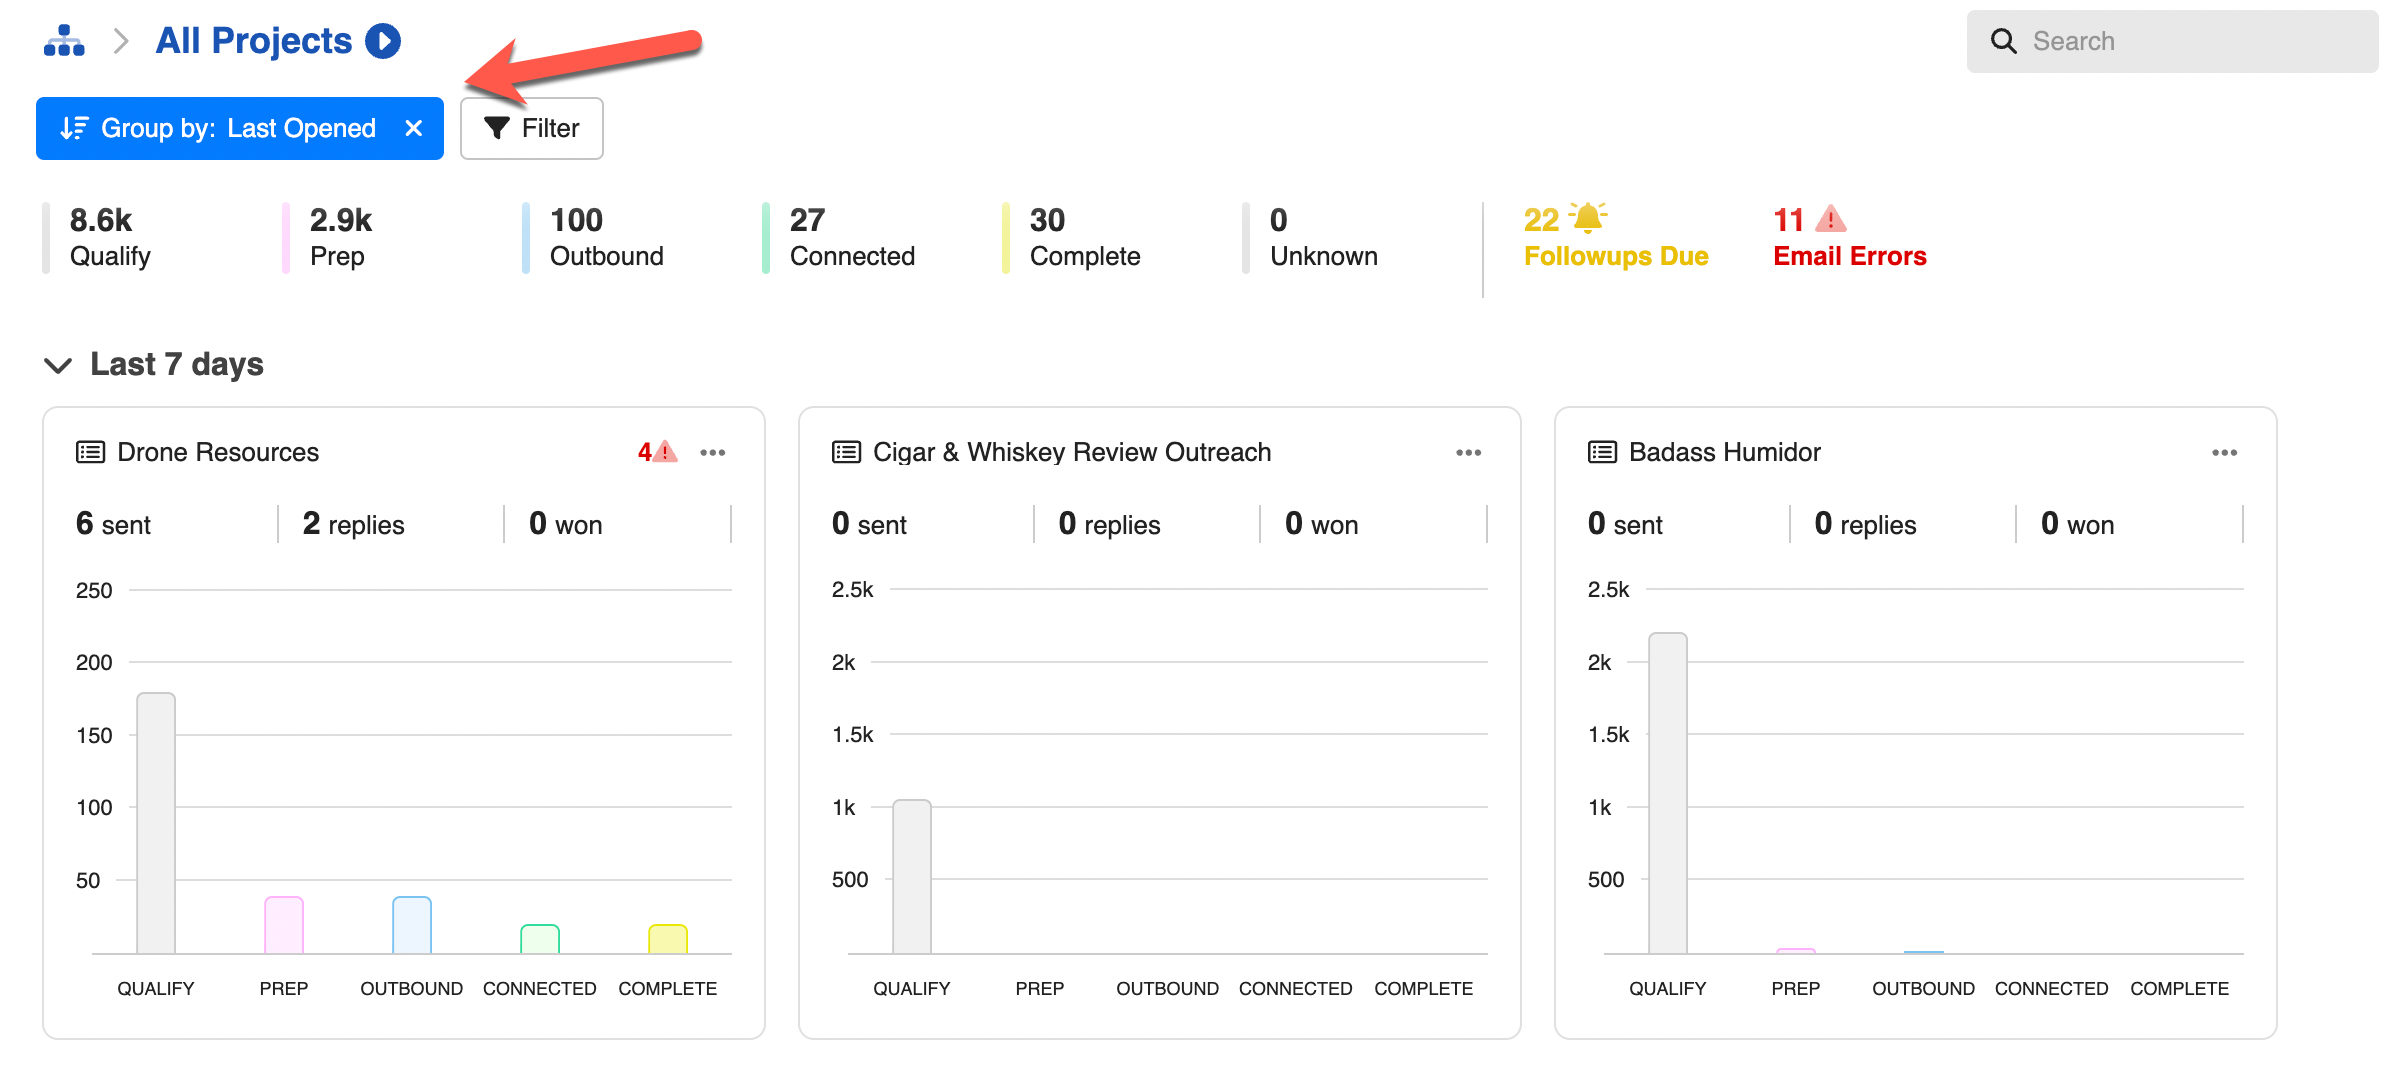Click the Cigar & Whiskey project list icon
Image resolution: width=2390 pixels, height=1070 pixels.
(846, 452)
